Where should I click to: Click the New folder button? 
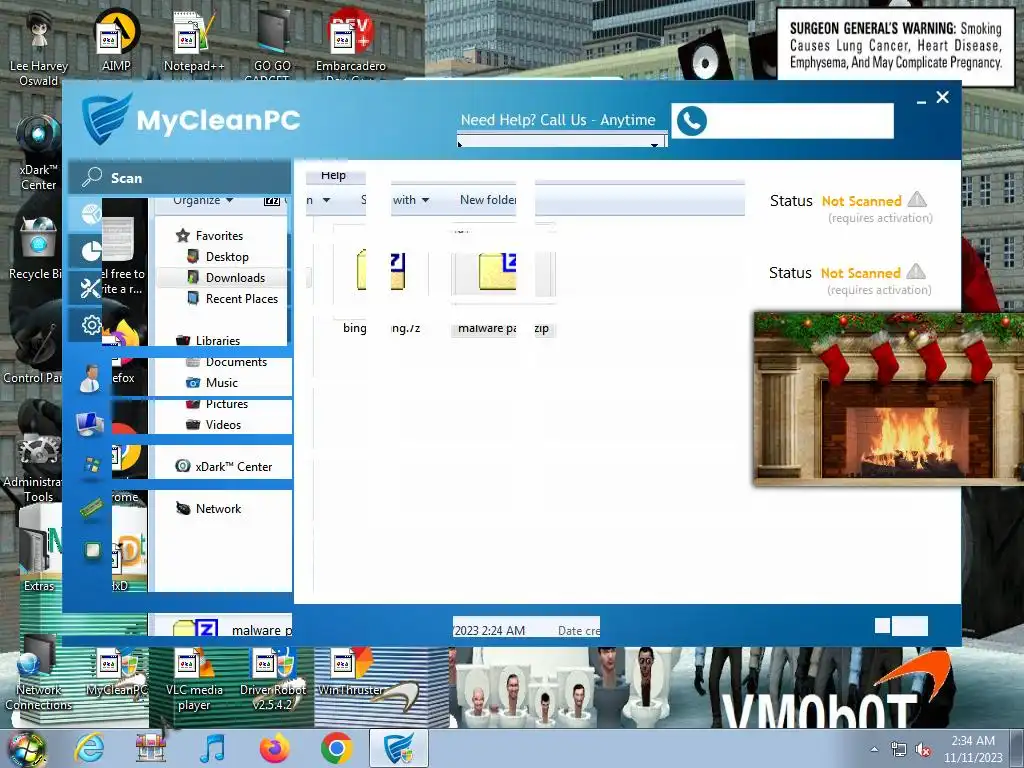coord(488,200)
